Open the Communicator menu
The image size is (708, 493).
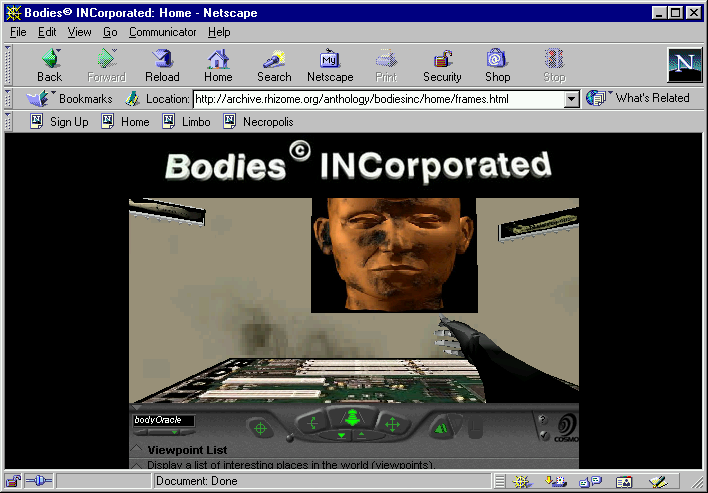(x=163, y=32)
